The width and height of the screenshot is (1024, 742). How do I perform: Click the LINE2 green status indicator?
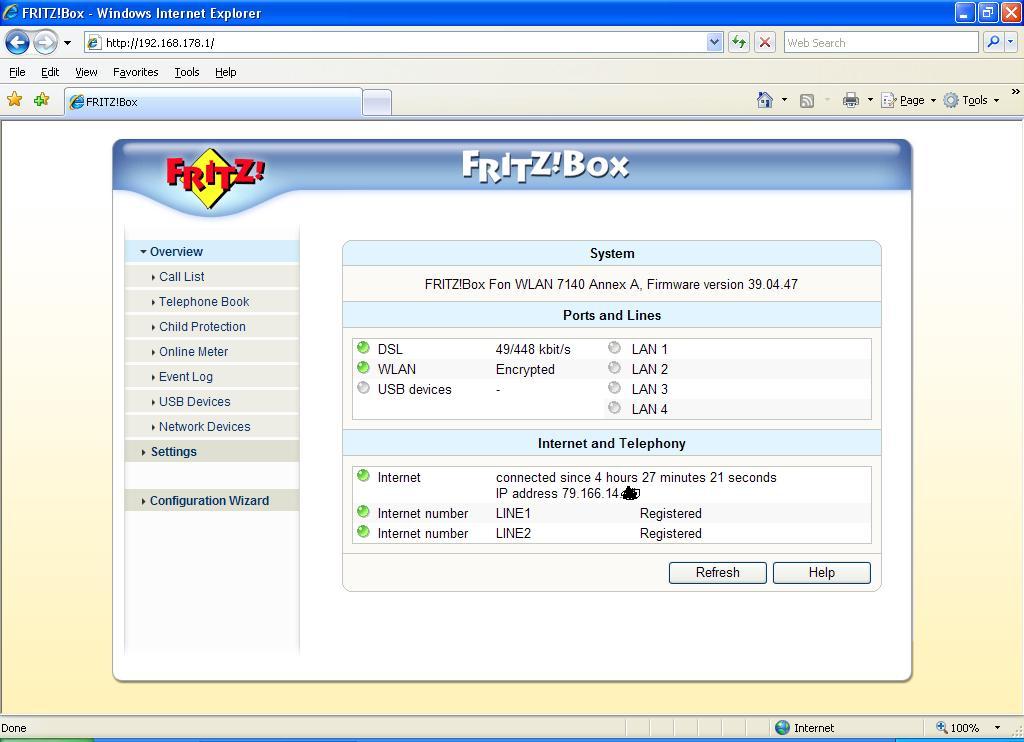(x=364, y=532)
